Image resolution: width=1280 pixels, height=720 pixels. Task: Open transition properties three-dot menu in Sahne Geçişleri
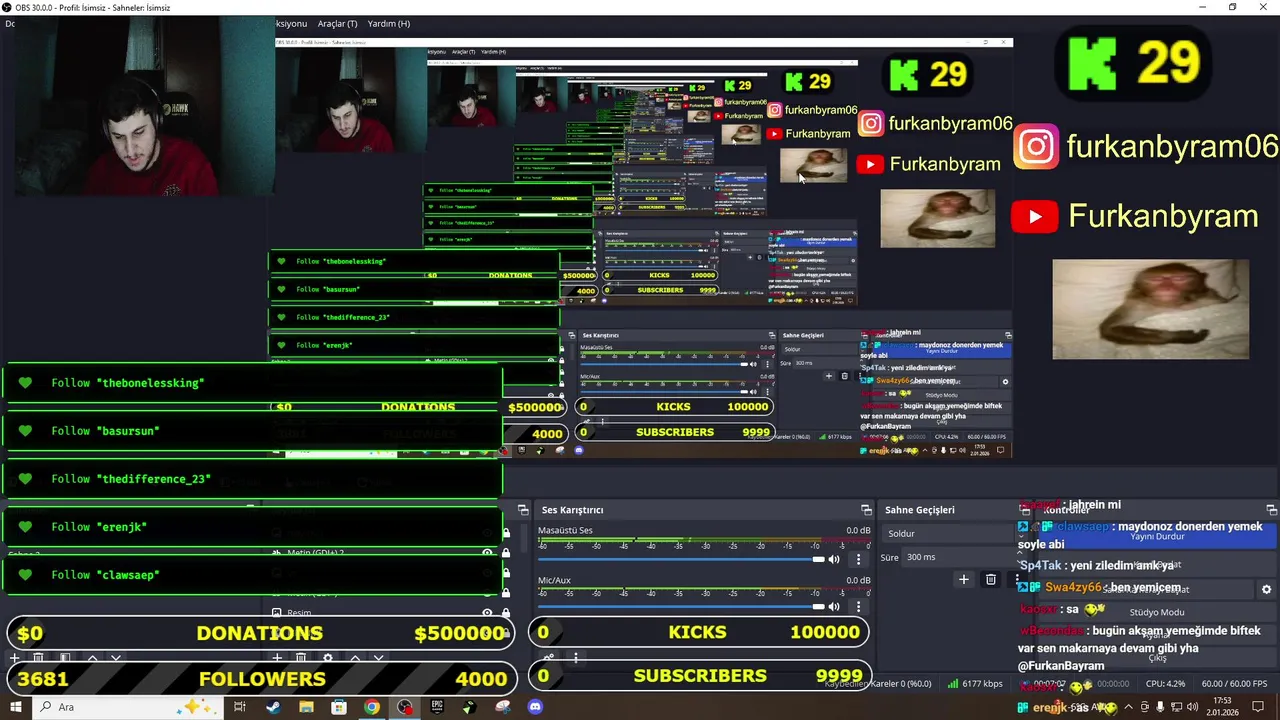pyautogui.click(x=1018, y=579)
